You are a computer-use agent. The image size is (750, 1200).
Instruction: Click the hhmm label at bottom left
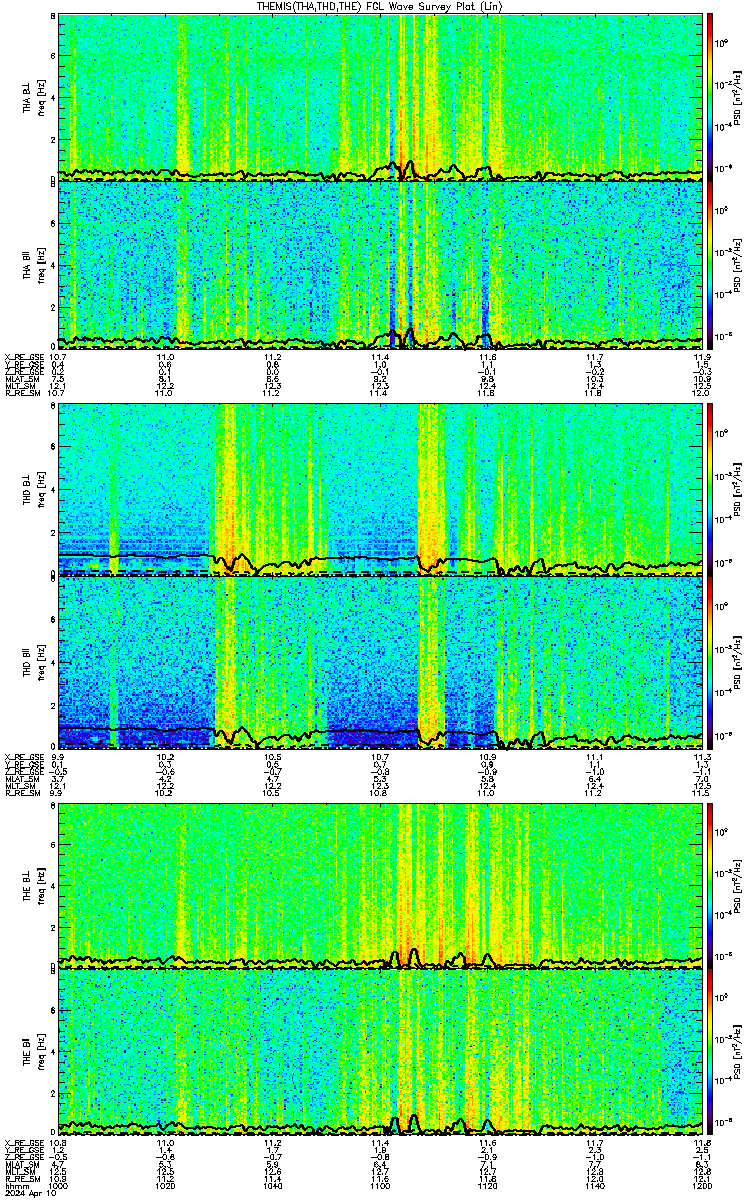16,1186
